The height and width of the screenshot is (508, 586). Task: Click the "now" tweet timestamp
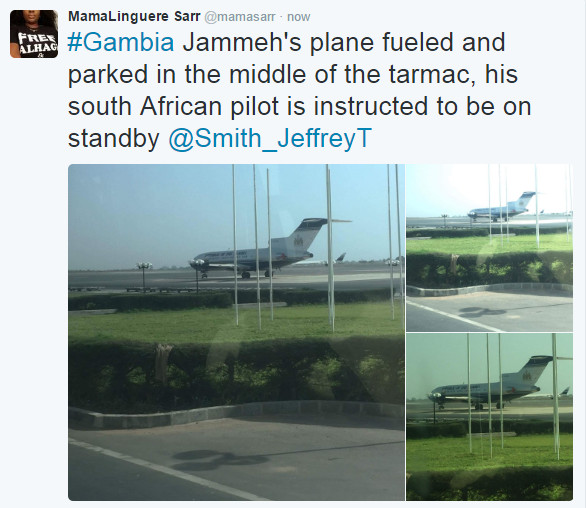299,17
